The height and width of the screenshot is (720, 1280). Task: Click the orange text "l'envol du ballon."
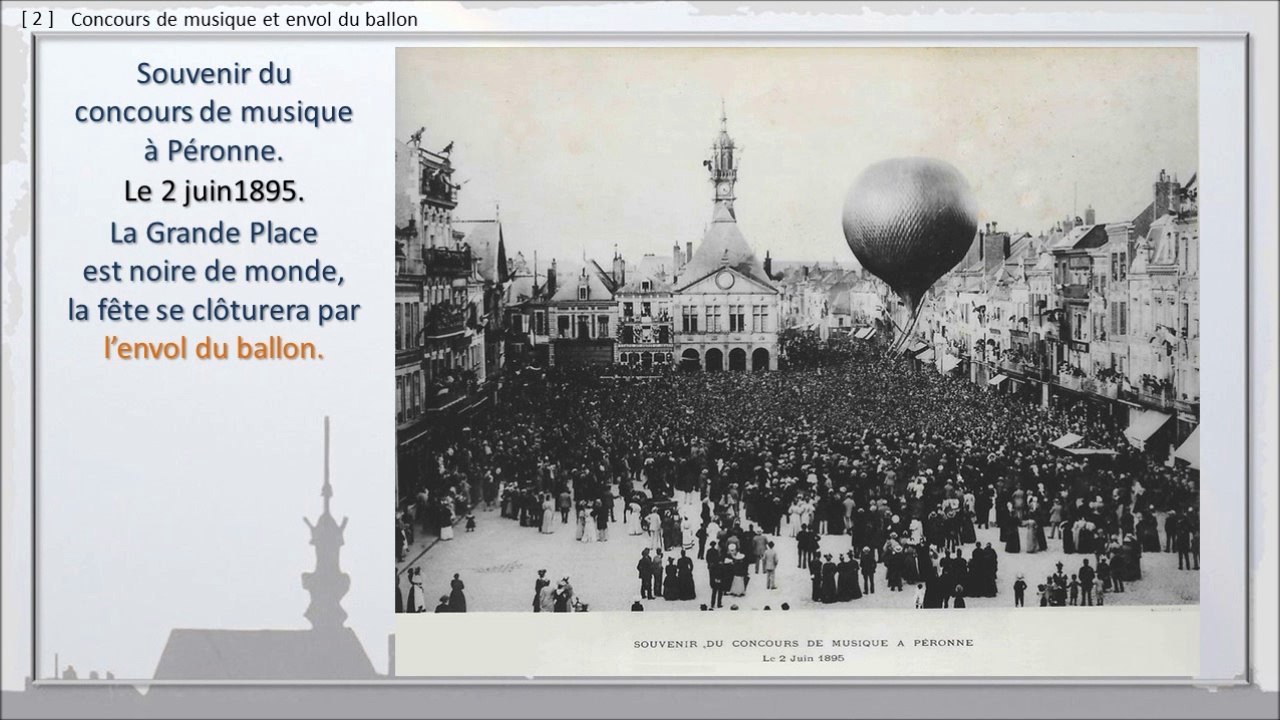(x=214, y=349)
